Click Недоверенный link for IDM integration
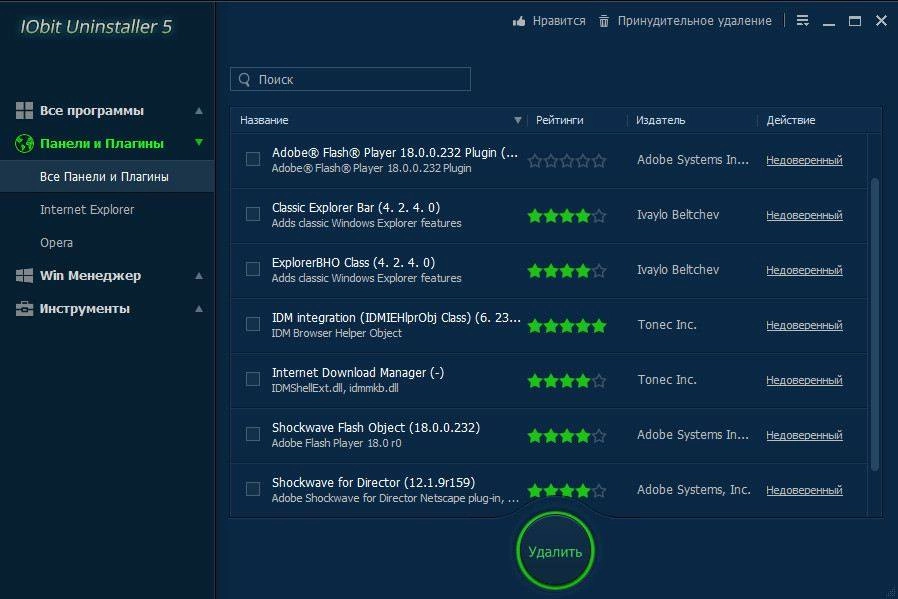This screenshot has height=599, width=898. [x=804, y=325]
